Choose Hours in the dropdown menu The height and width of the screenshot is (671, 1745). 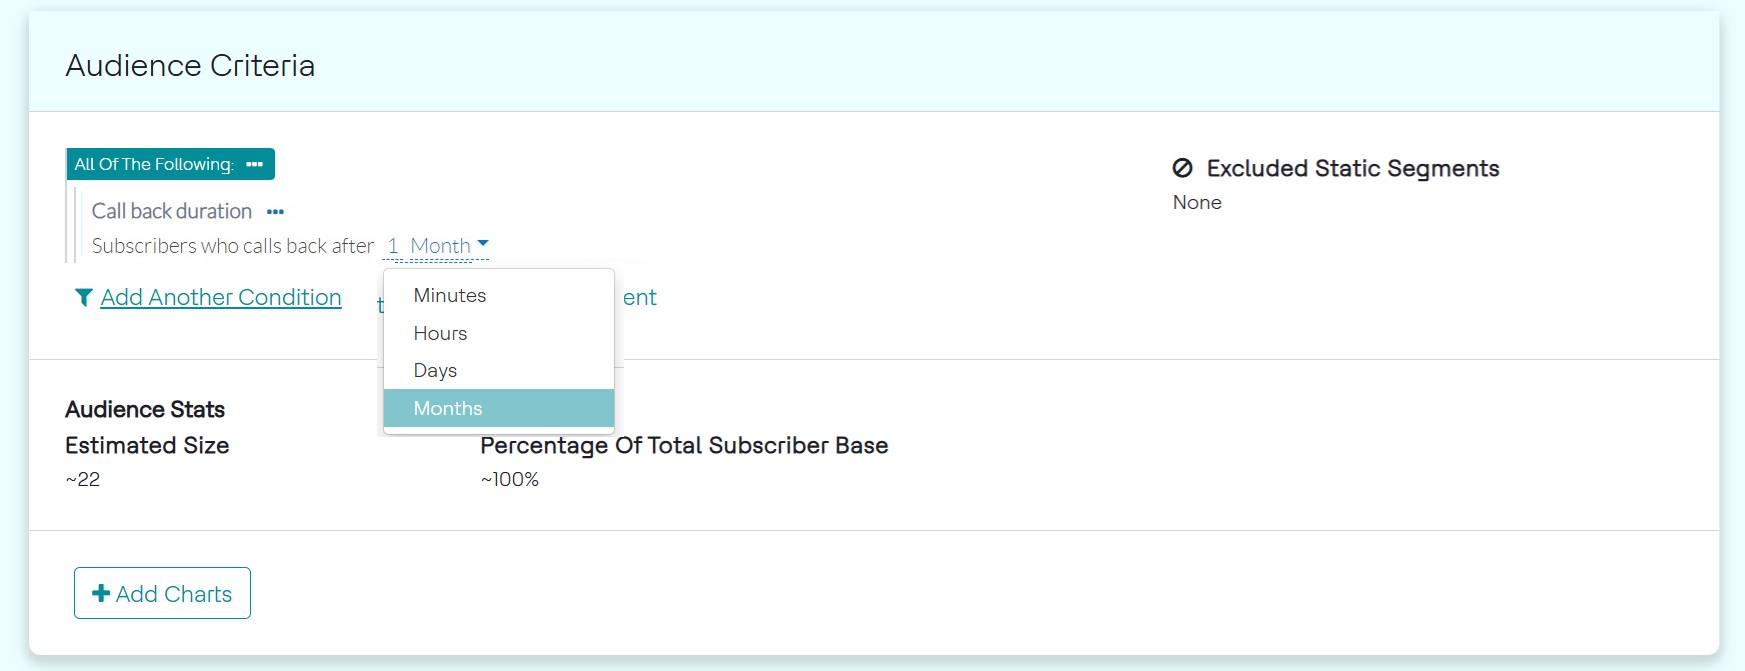click(441, 333)
